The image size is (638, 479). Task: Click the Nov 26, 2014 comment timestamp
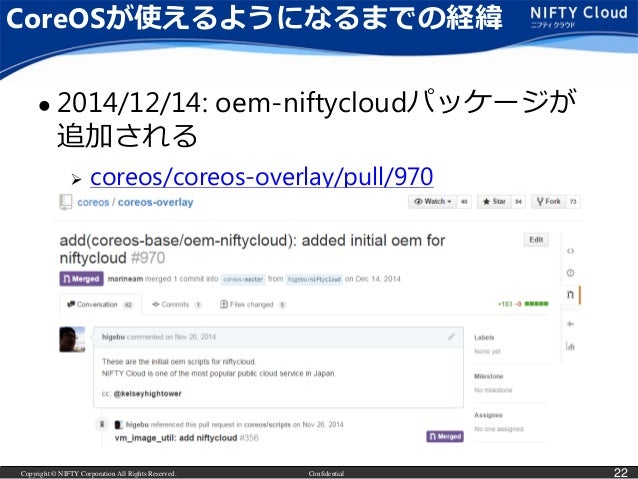tap(195, 337)
